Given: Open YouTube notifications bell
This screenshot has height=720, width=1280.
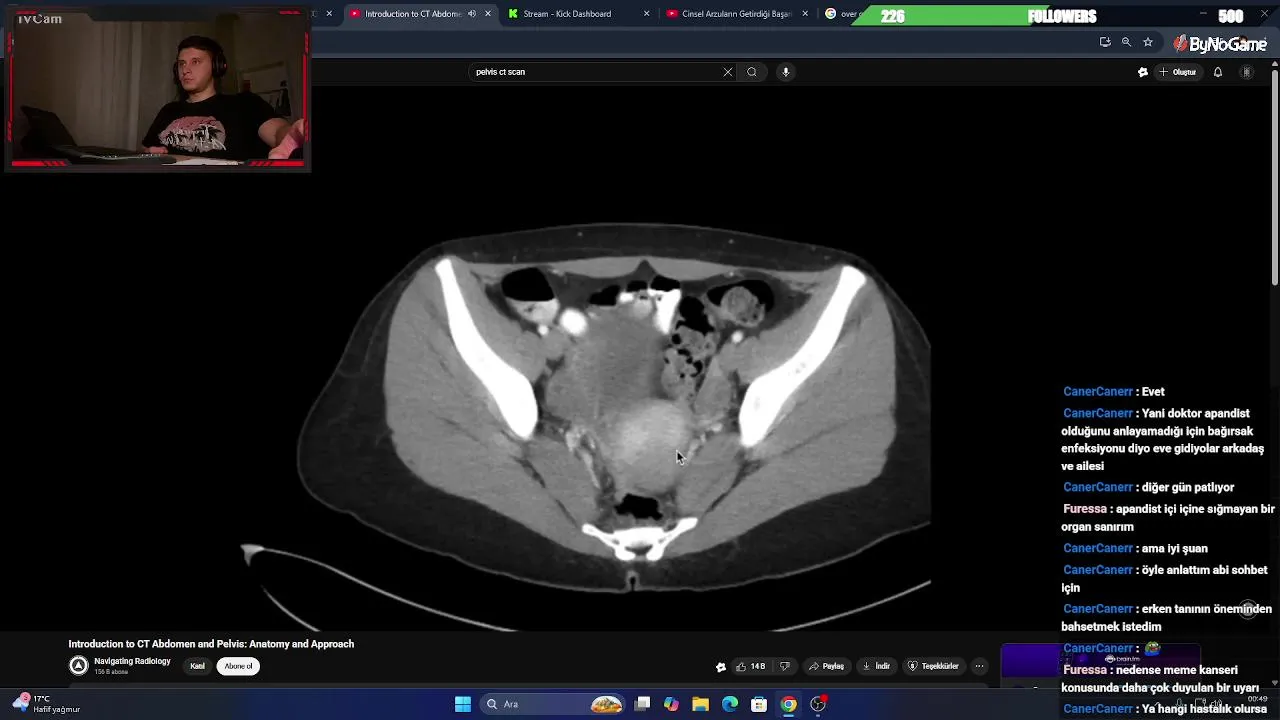Looking at the screenshot, I should (x=1218, y=72).
